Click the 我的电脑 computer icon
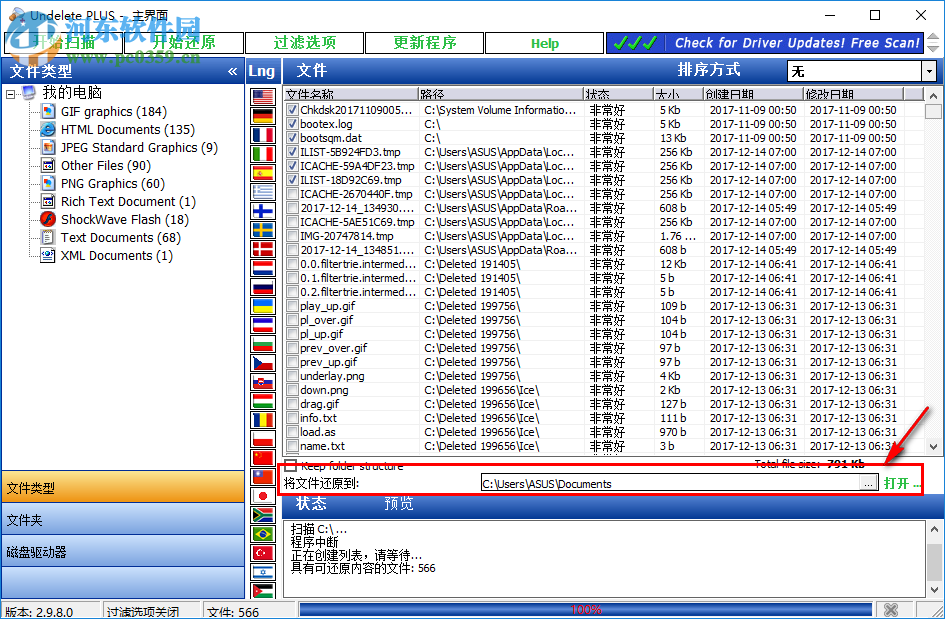Viewport: 945px width, 619px height. (x=28, y=92)
